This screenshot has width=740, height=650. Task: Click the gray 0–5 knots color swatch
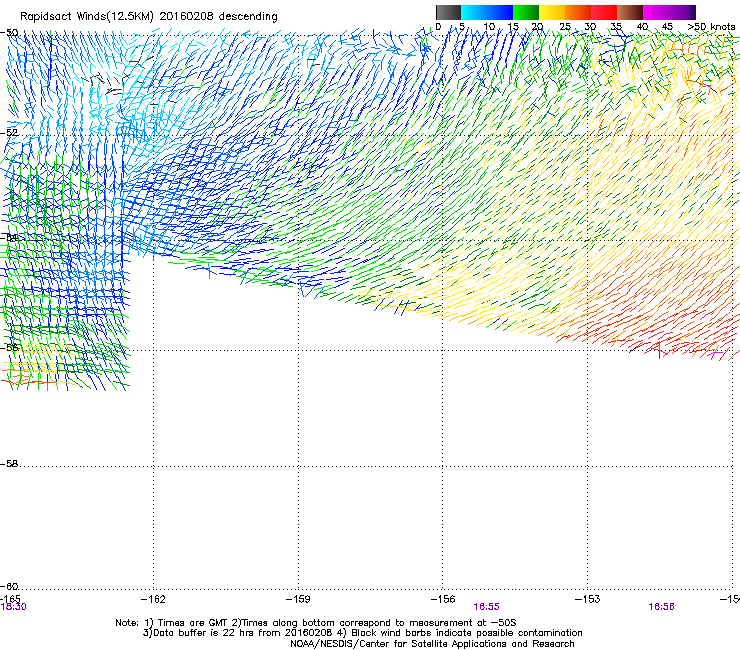[448, 12]
